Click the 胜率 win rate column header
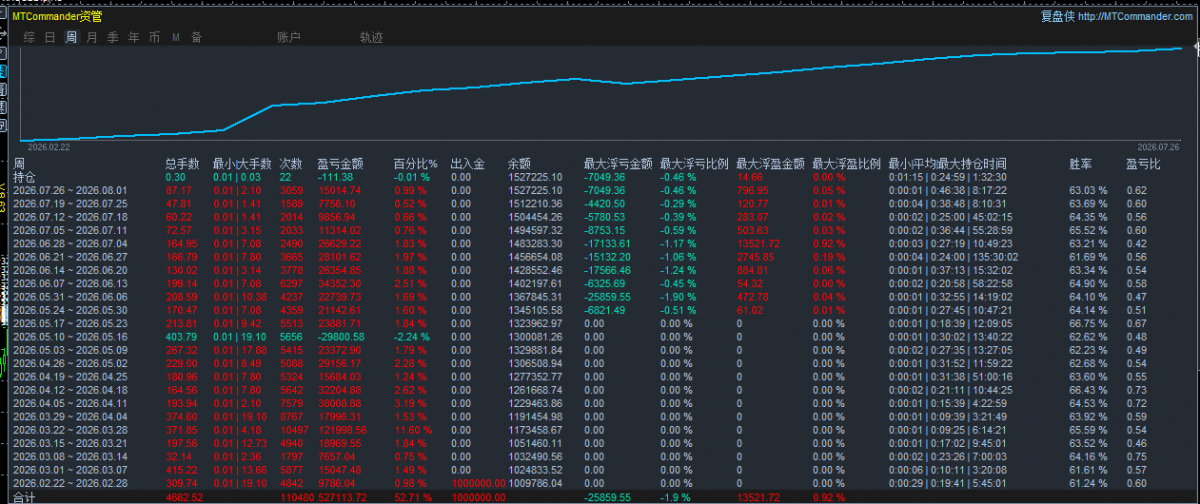The width and height of the screenshot is (1200, 504). tap(1081, 163)
